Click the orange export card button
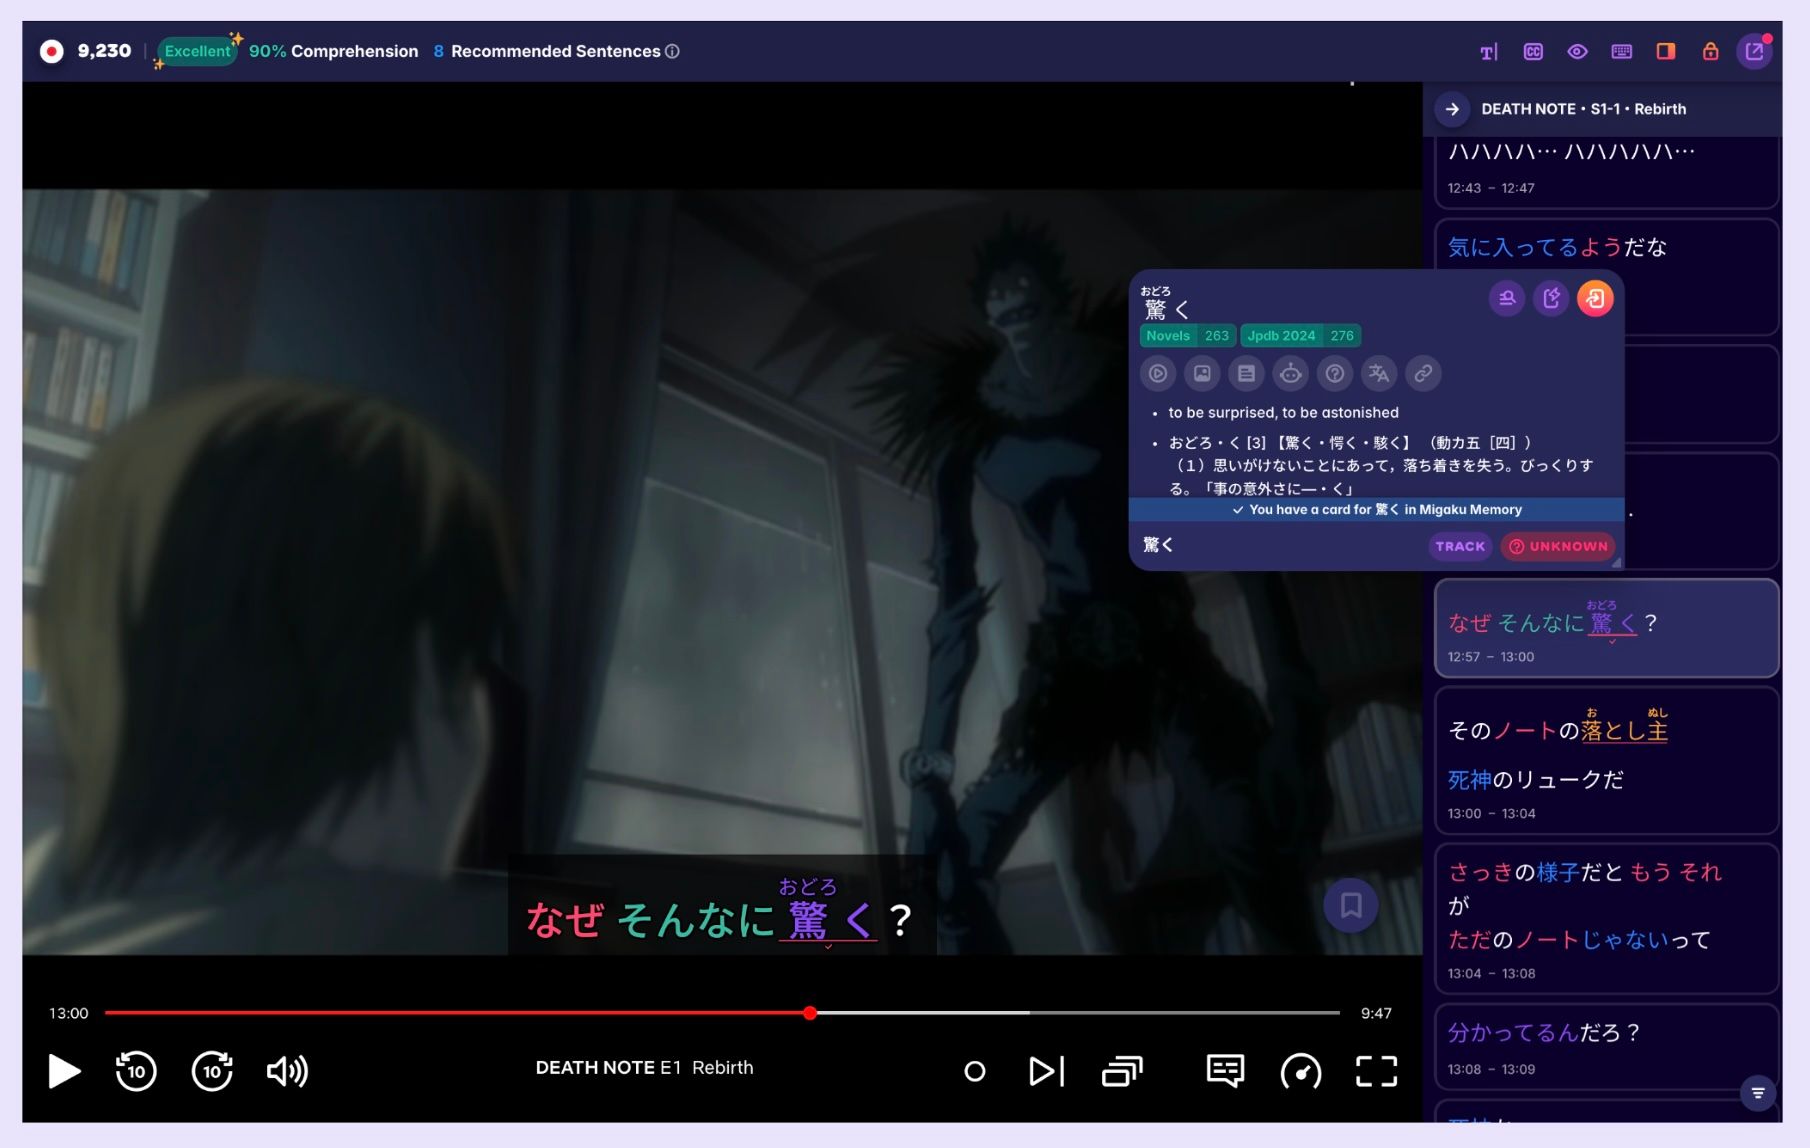This screenshot has height=1148, width=1810. point(1595,298)
